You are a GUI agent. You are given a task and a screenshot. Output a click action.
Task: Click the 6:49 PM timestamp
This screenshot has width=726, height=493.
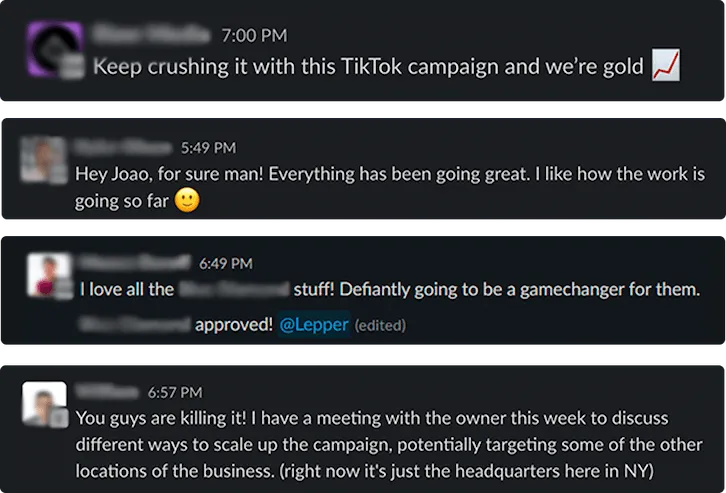225,264
